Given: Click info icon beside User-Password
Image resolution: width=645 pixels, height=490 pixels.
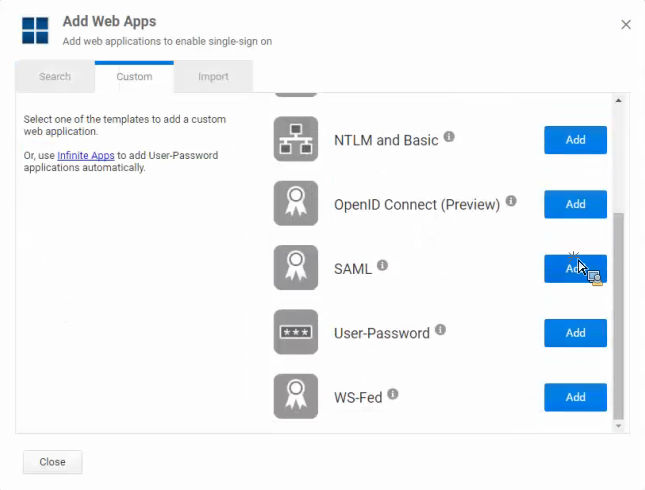Looking at the screenshot, I should click(x=441, y=330).
